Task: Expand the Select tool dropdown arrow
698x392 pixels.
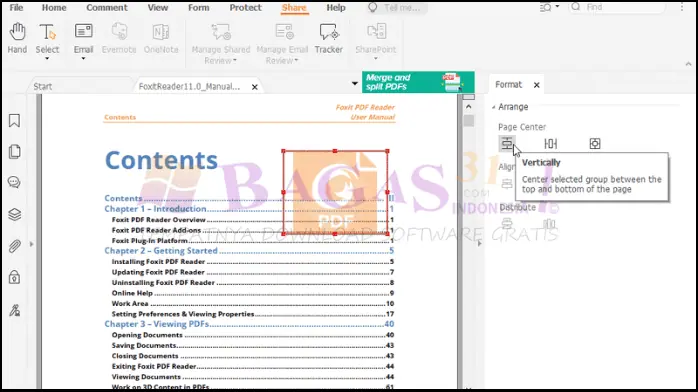Action: click(x=47, y=59)
